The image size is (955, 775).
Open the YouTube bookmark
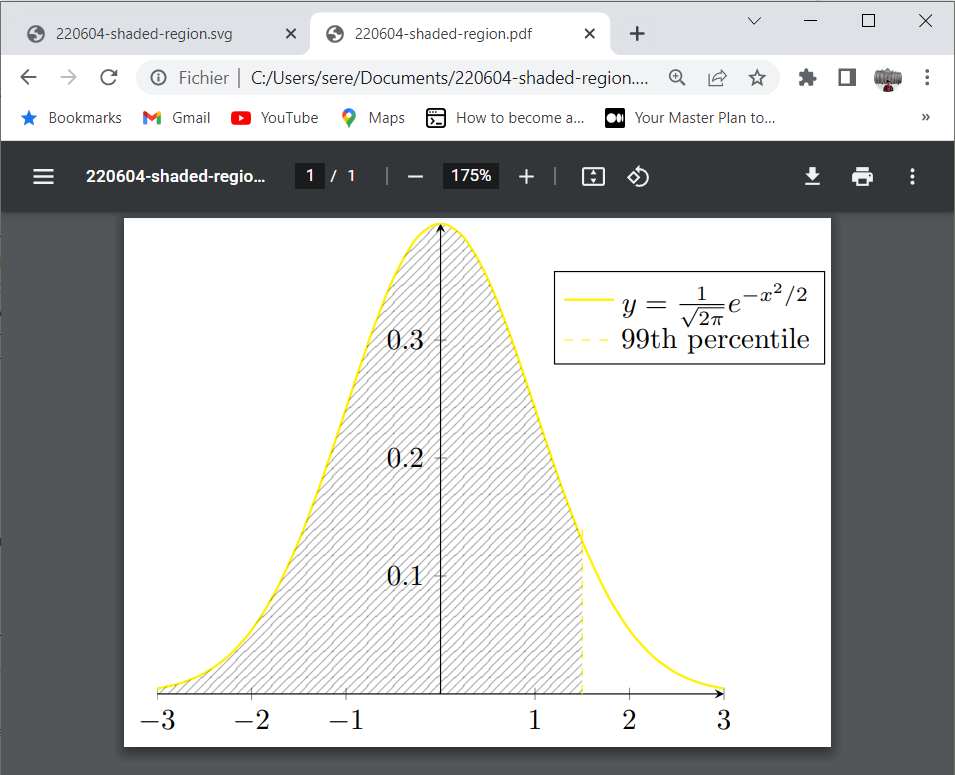(x=275, y=118)
